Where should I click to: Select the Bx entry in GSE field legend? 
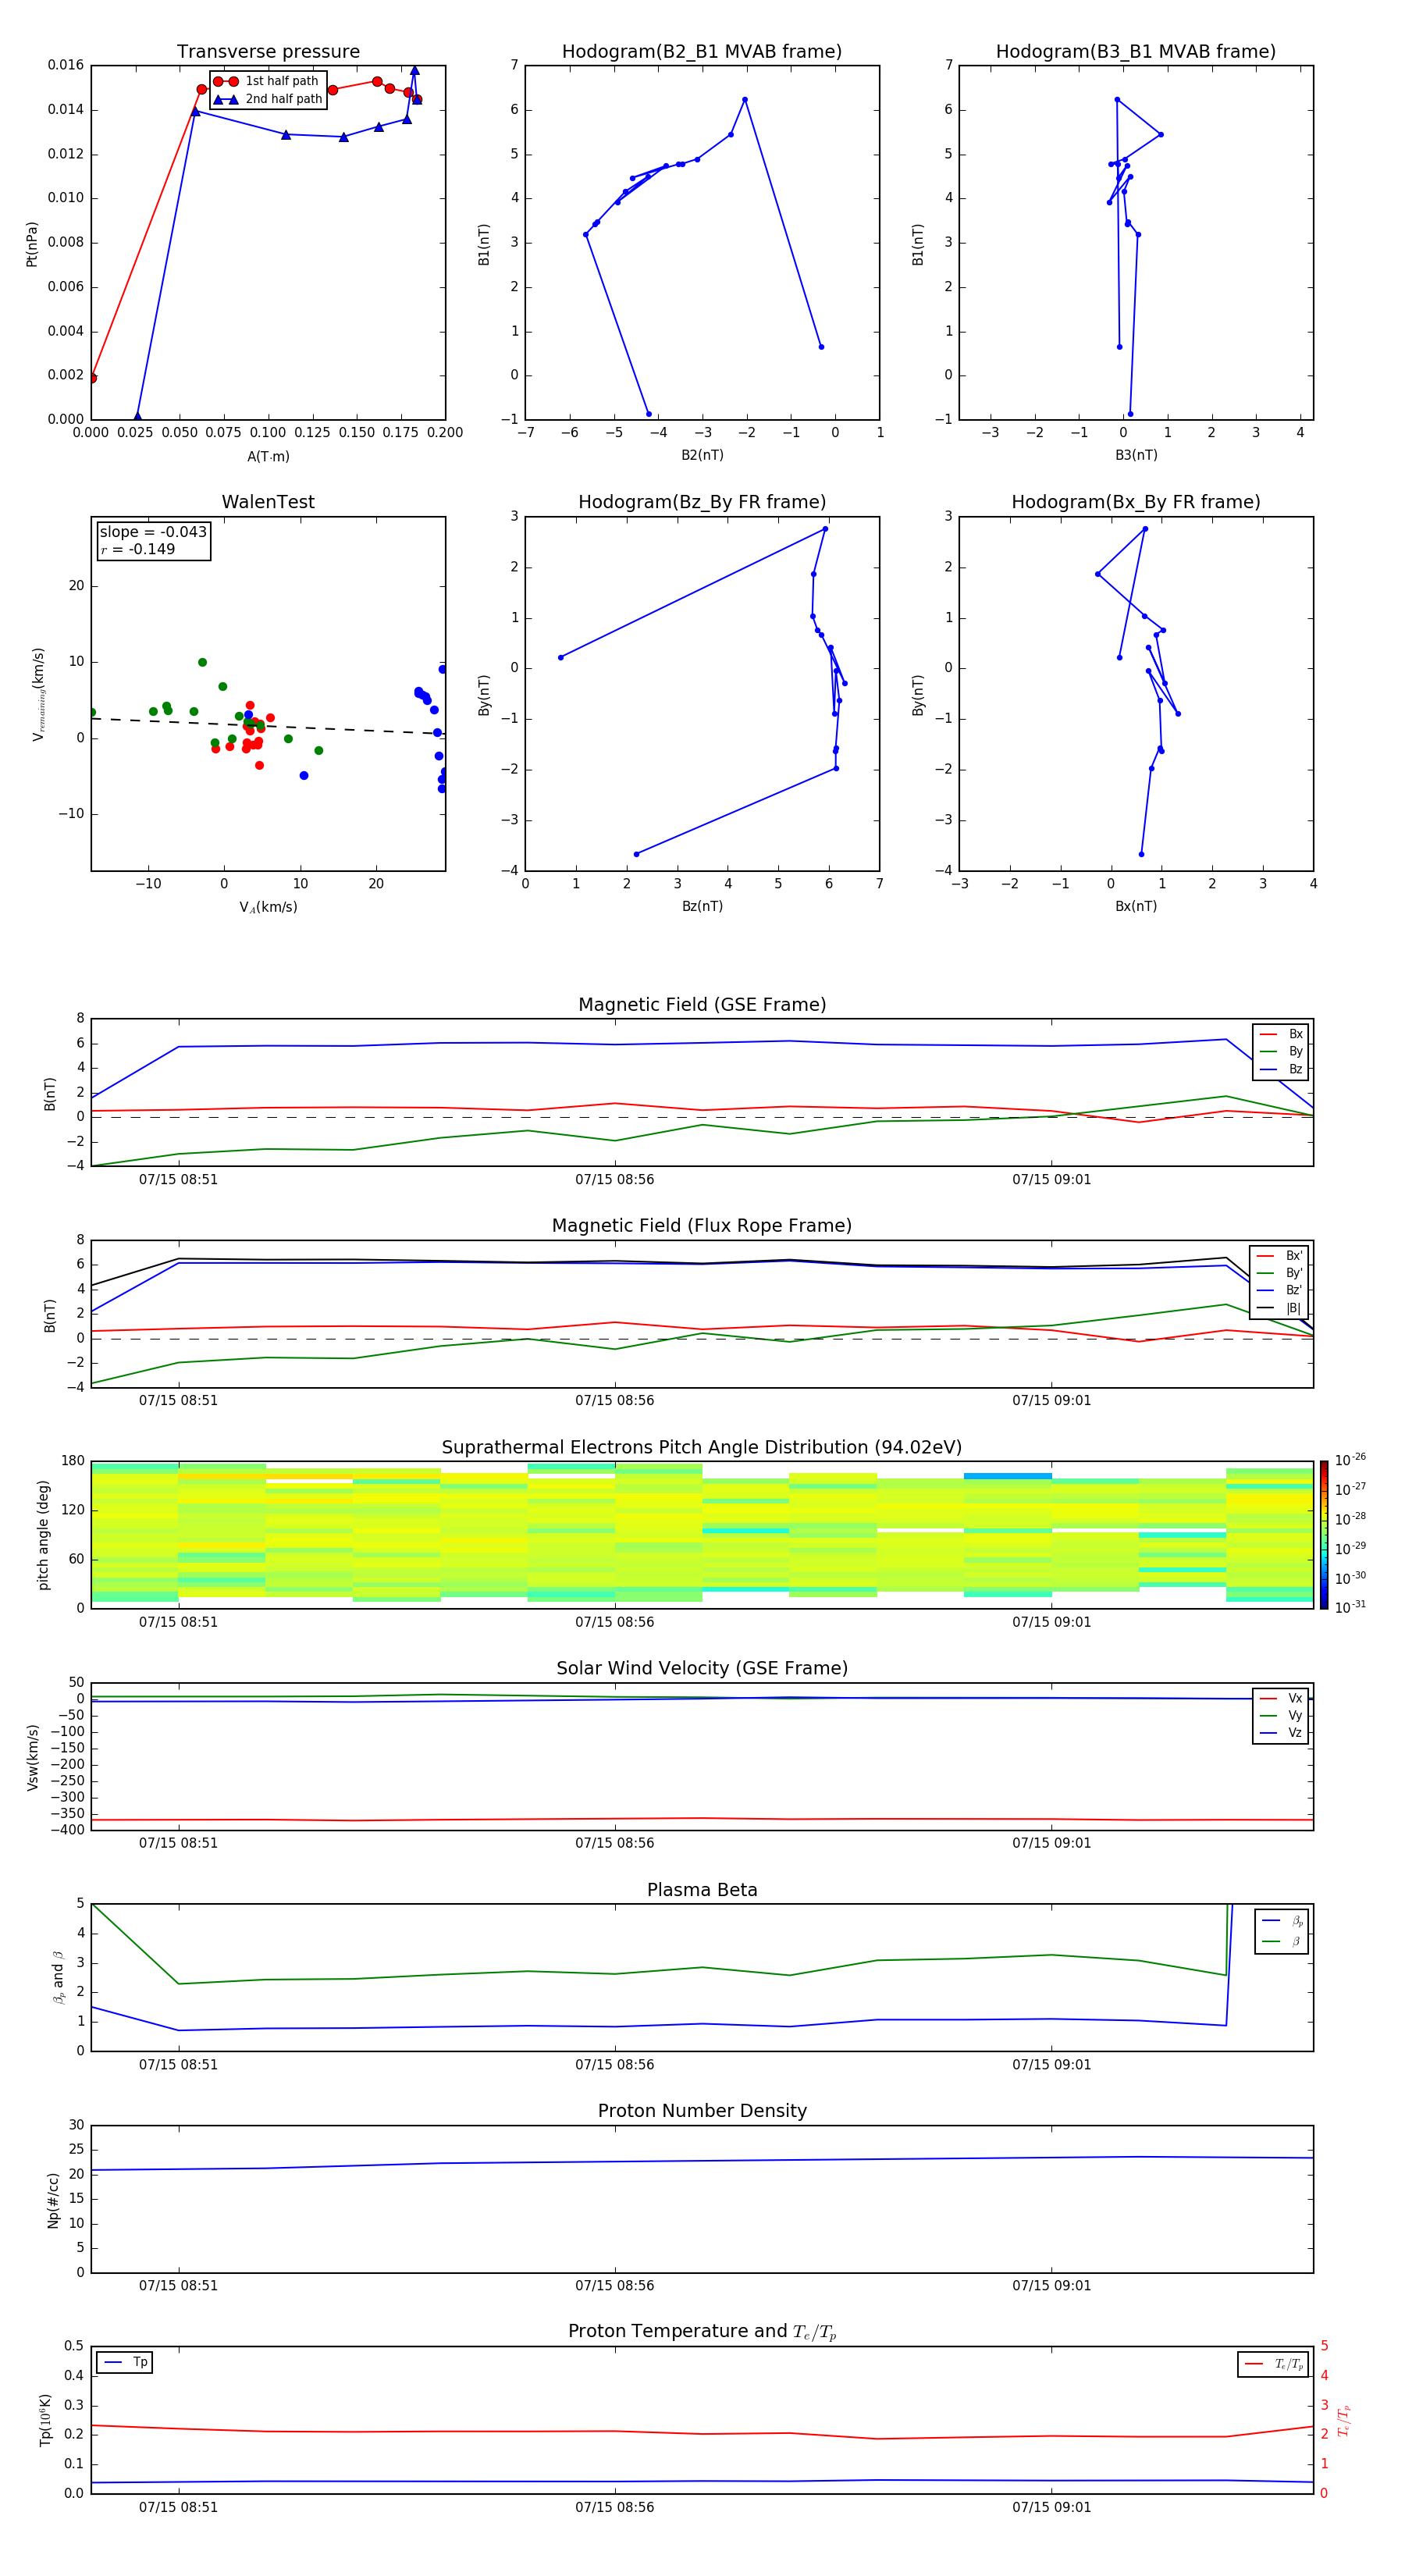1281,1034
